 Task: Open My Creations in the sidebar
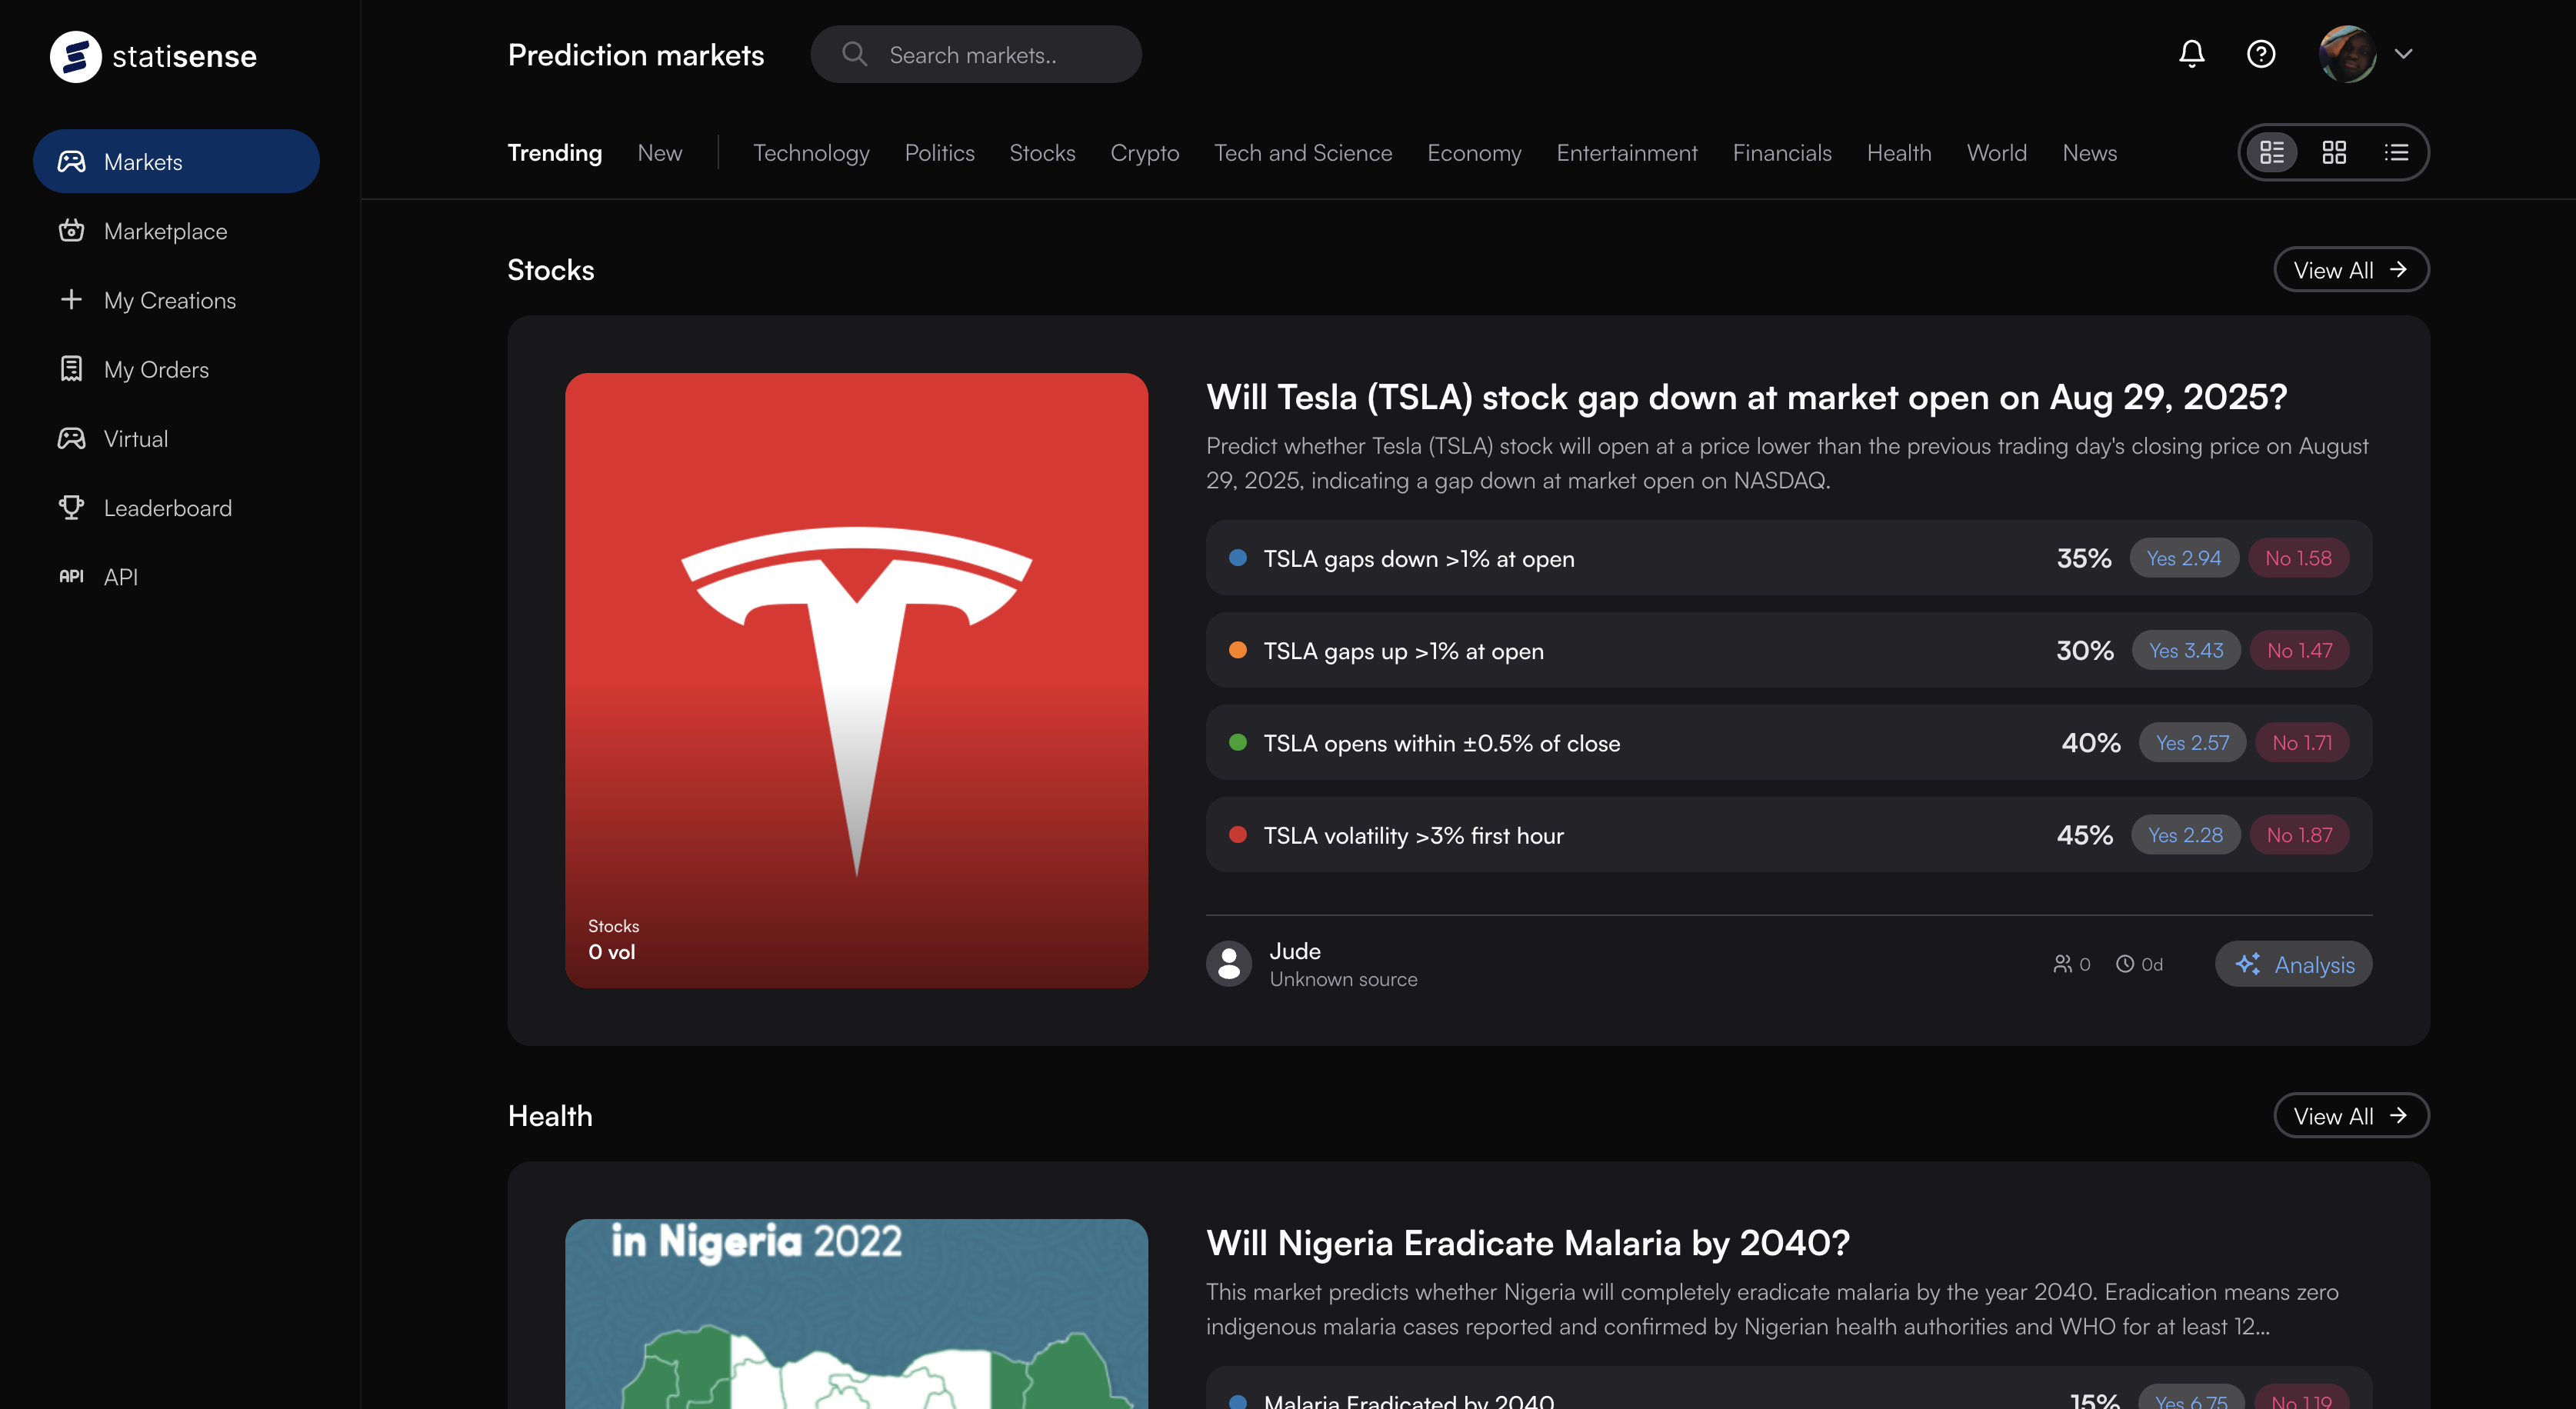(x=176, y=300)
